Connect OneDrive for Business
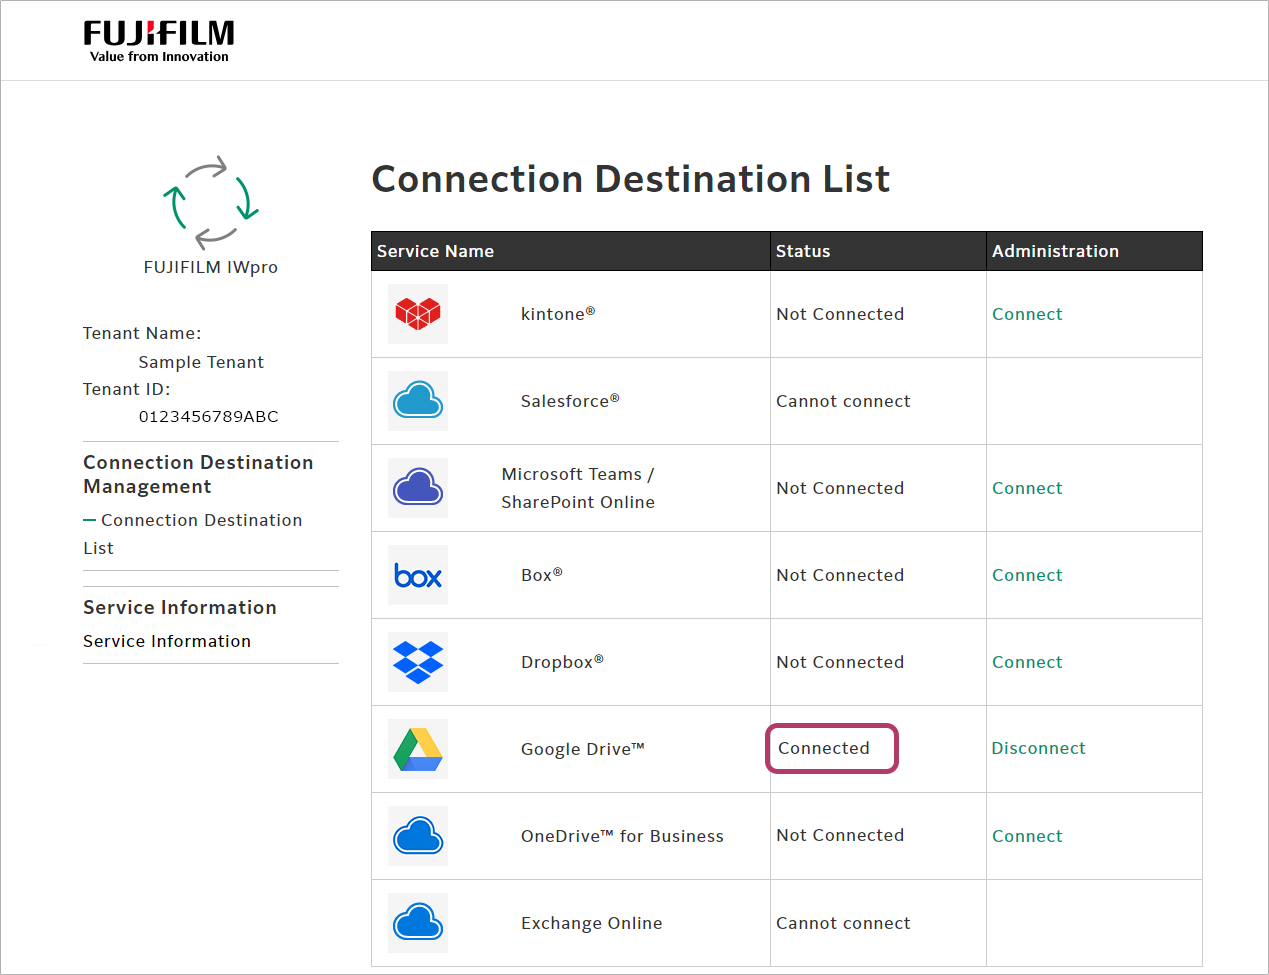Viewport: 1269px width, 975px height. [x=1027, y=836]
